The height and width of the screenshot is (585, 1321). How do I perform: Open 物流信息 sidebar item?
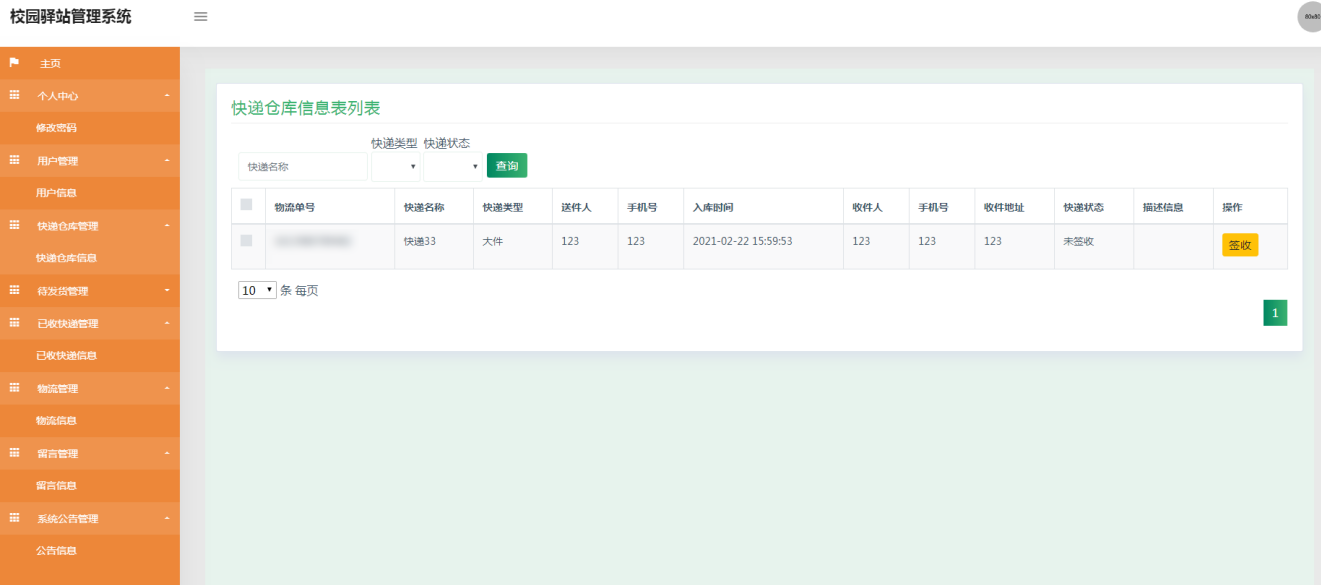click(90, 420)
